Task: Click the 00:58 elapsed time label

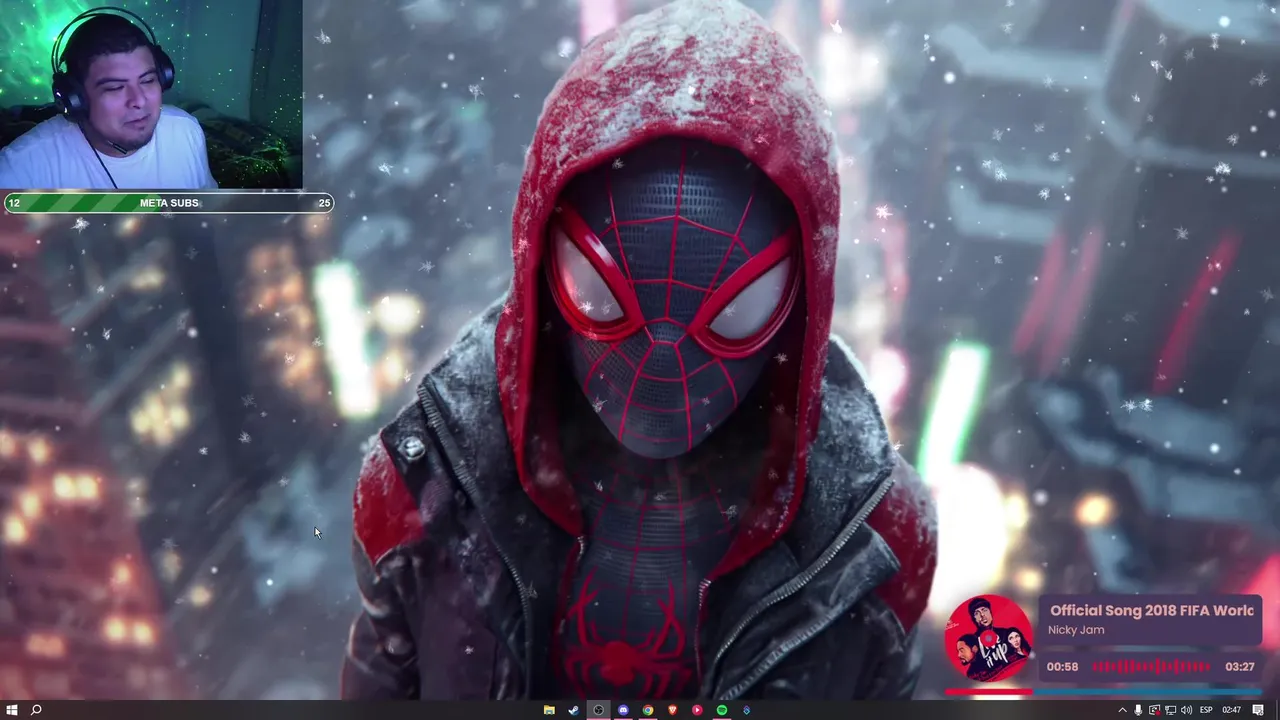Action: [1062, 666]
